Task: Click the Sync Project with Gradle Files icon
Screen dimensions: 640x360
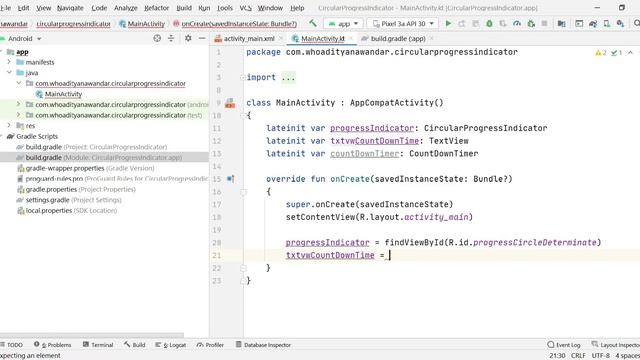Action: click(x=593, y=24)
